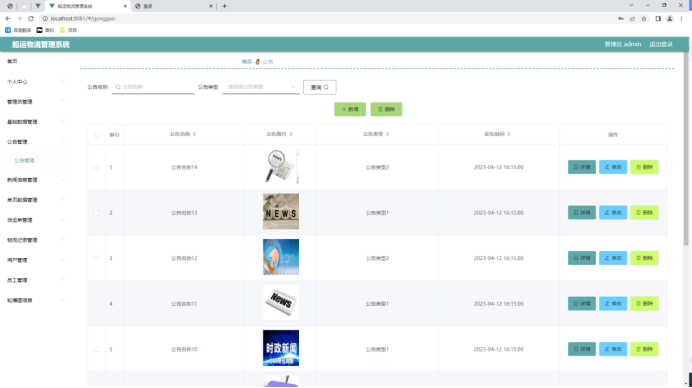The image size is (692, 388).
Task: Sort table by 公告名称 column sort icon
Action: (x=195, y=134)
